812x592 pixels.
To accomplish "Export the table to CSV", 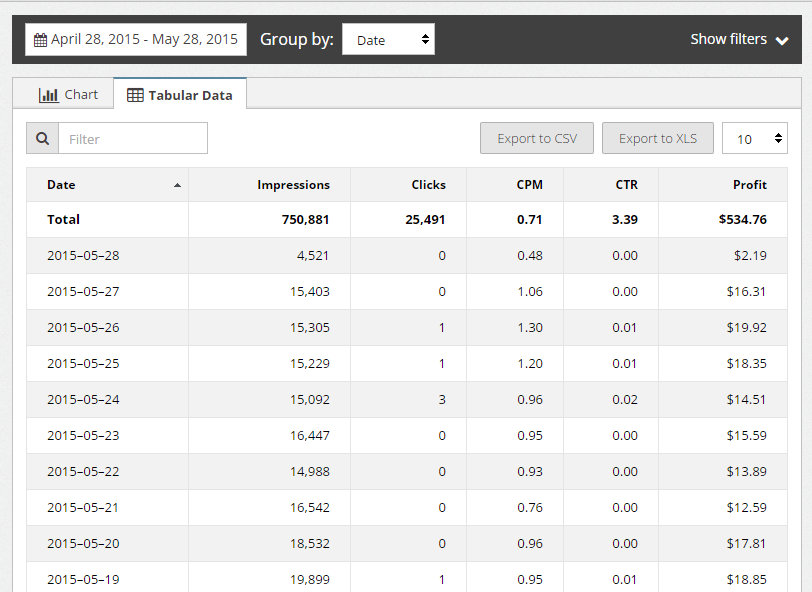I will click(536, 138).
